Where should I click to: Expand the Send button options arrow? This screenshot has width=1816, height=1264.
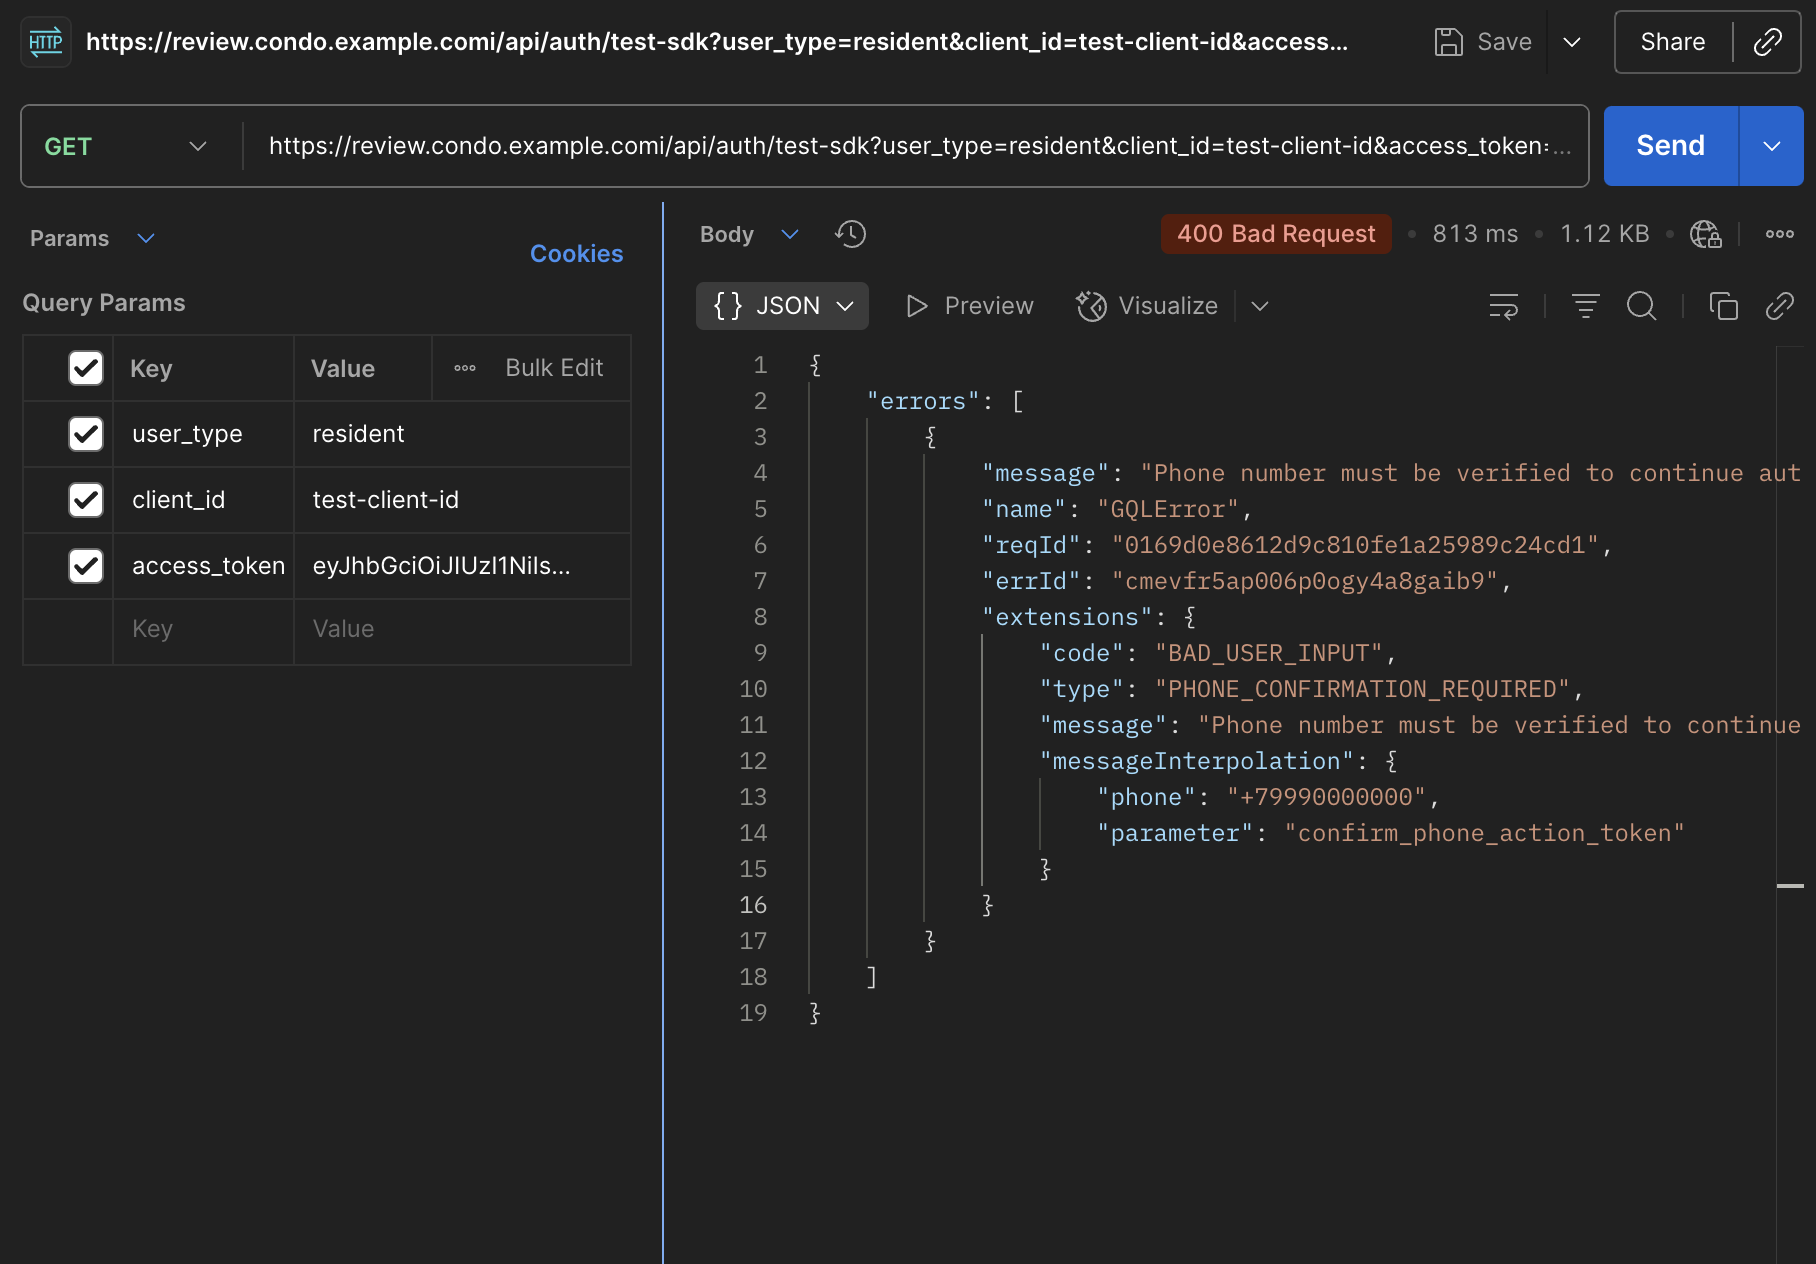(x=1771, y=146)
